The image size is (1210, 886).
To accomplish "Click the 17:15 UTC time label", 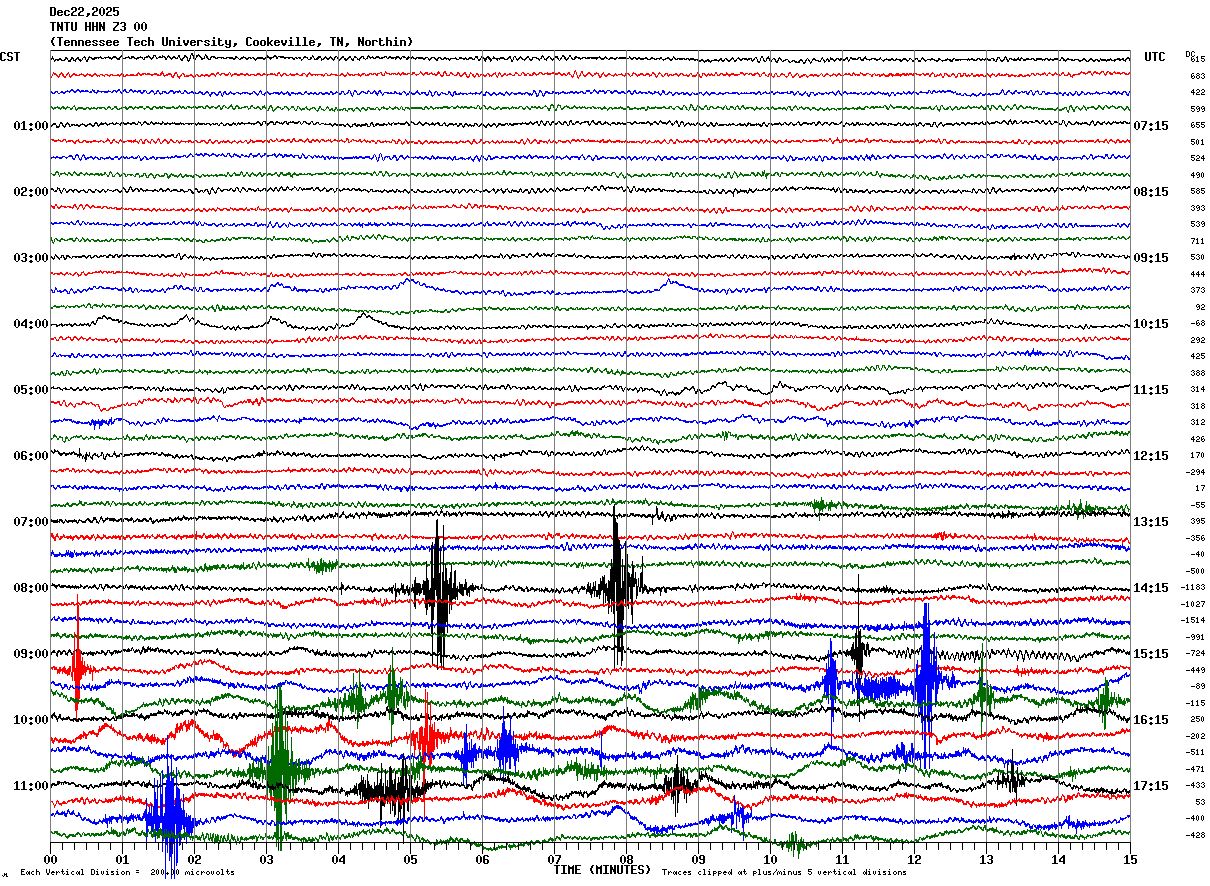I will click(x=1151, y=786).
